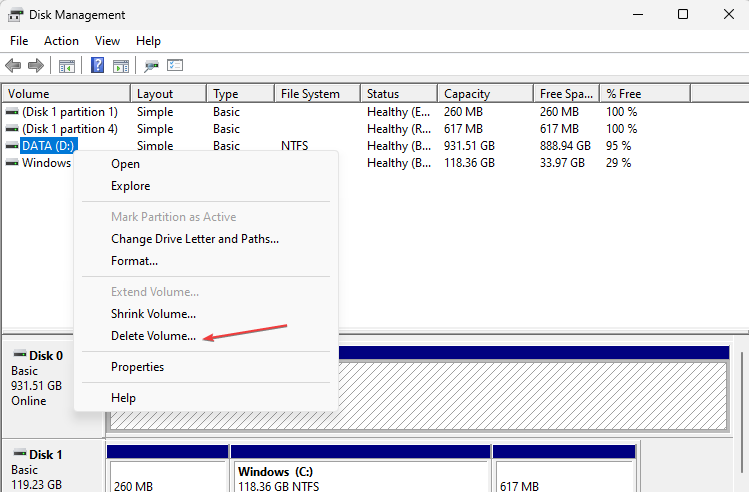Select Format... in context menu
Viewport: 749px width, 492px height.
pos(206,261)
